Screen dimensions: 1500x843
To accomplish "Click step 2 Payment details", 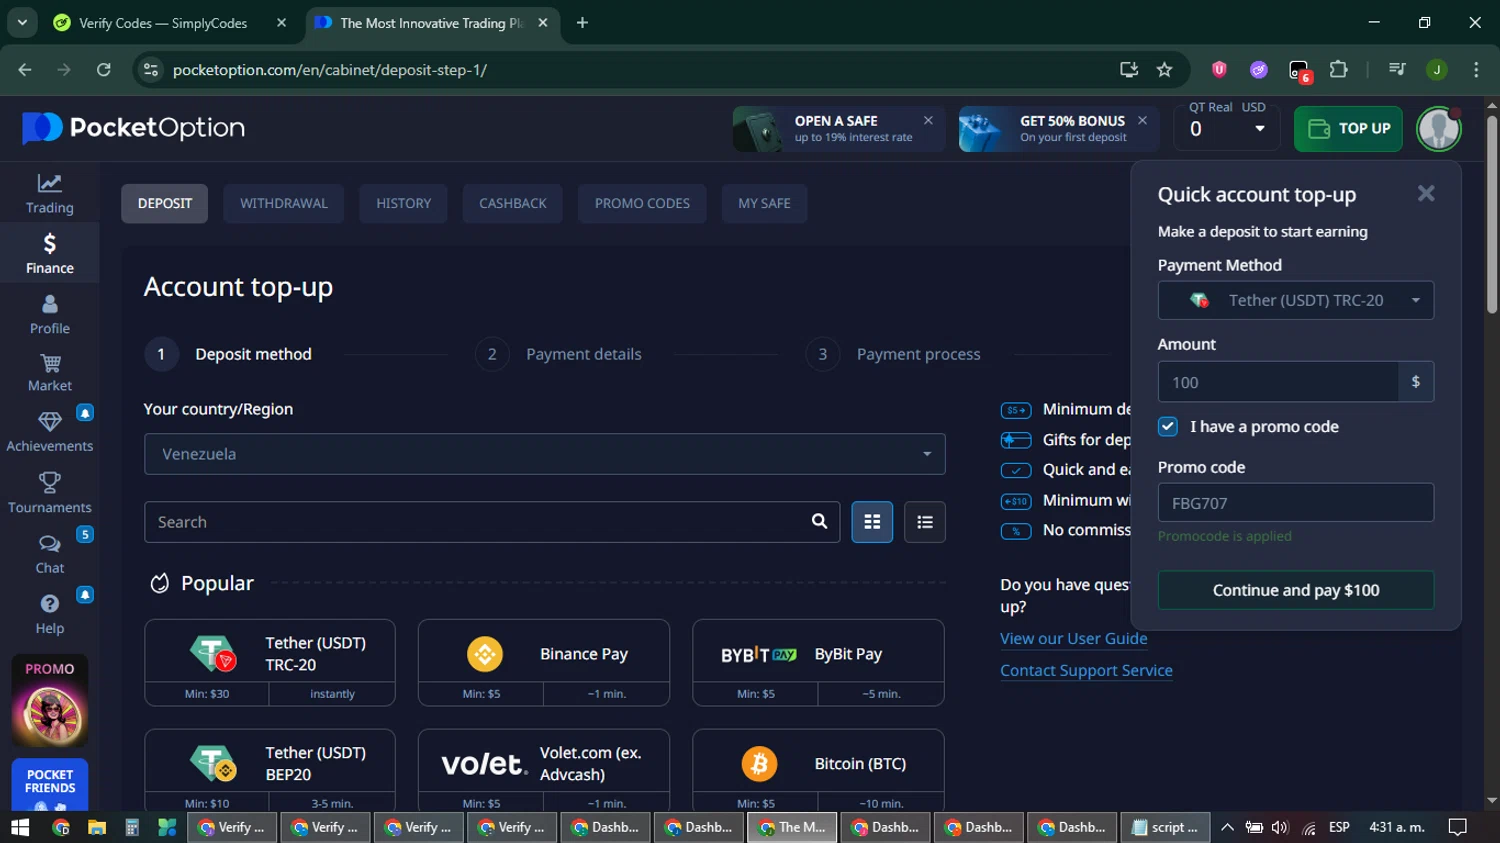I will [x=559, y=354].
